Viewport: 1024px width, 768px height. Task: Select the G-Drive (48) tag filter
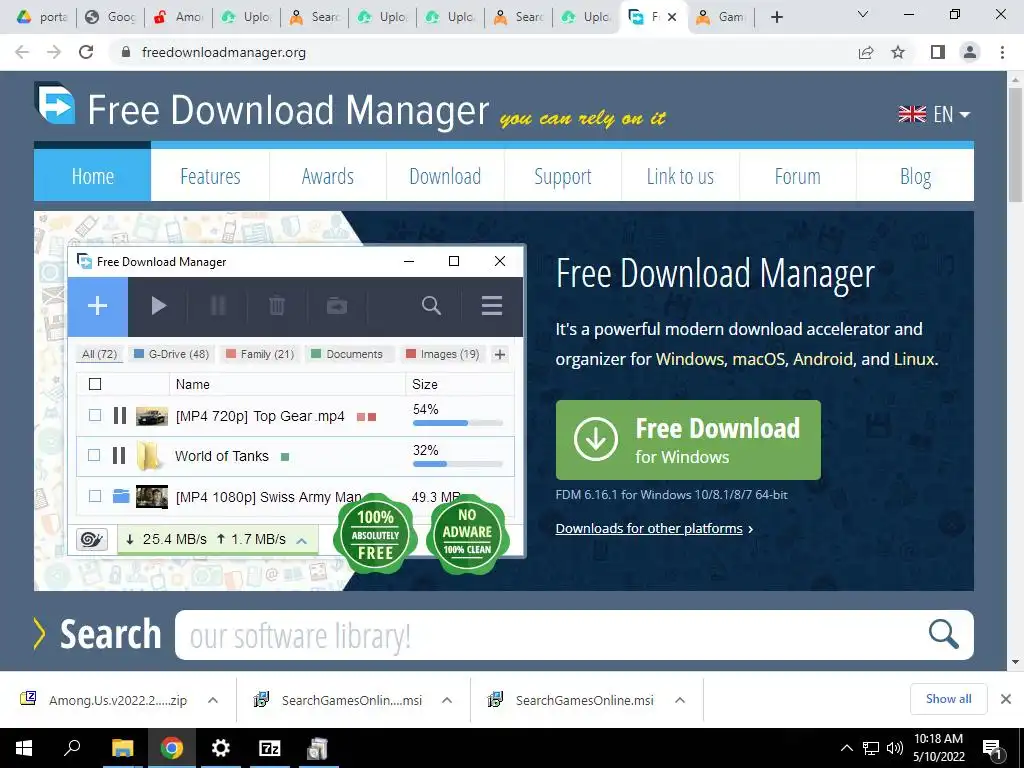[x=171, y=354]
